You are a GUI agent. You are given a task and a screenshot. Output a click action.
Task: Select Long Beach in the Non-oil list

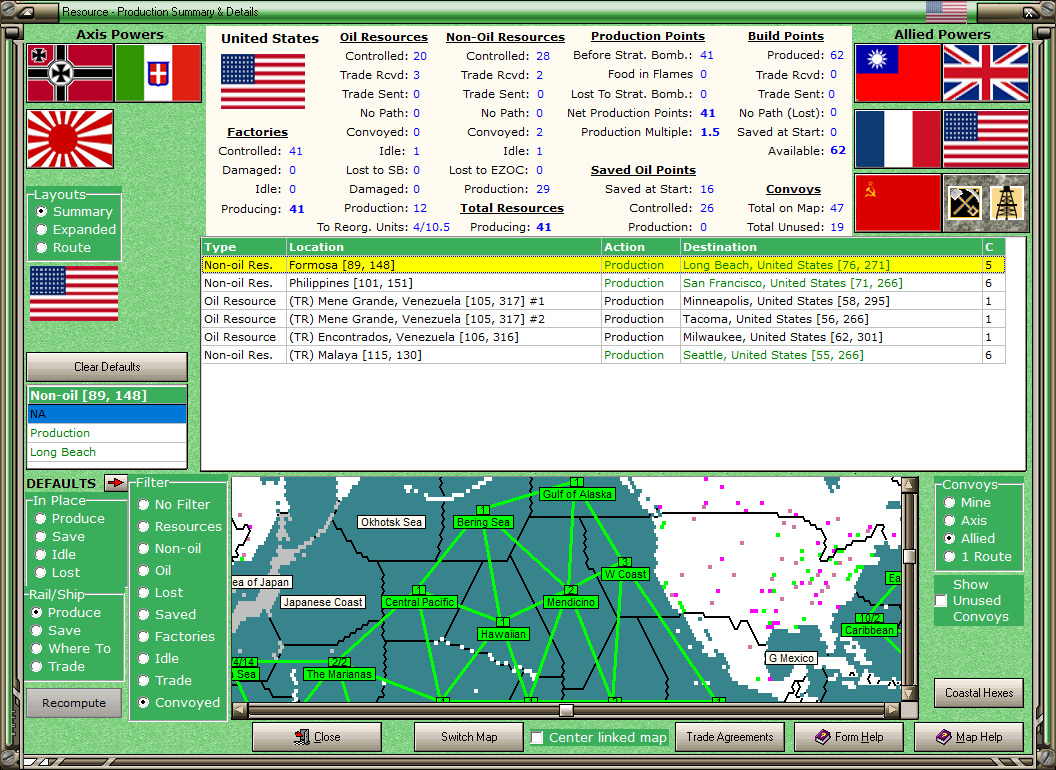click(107, 452)
